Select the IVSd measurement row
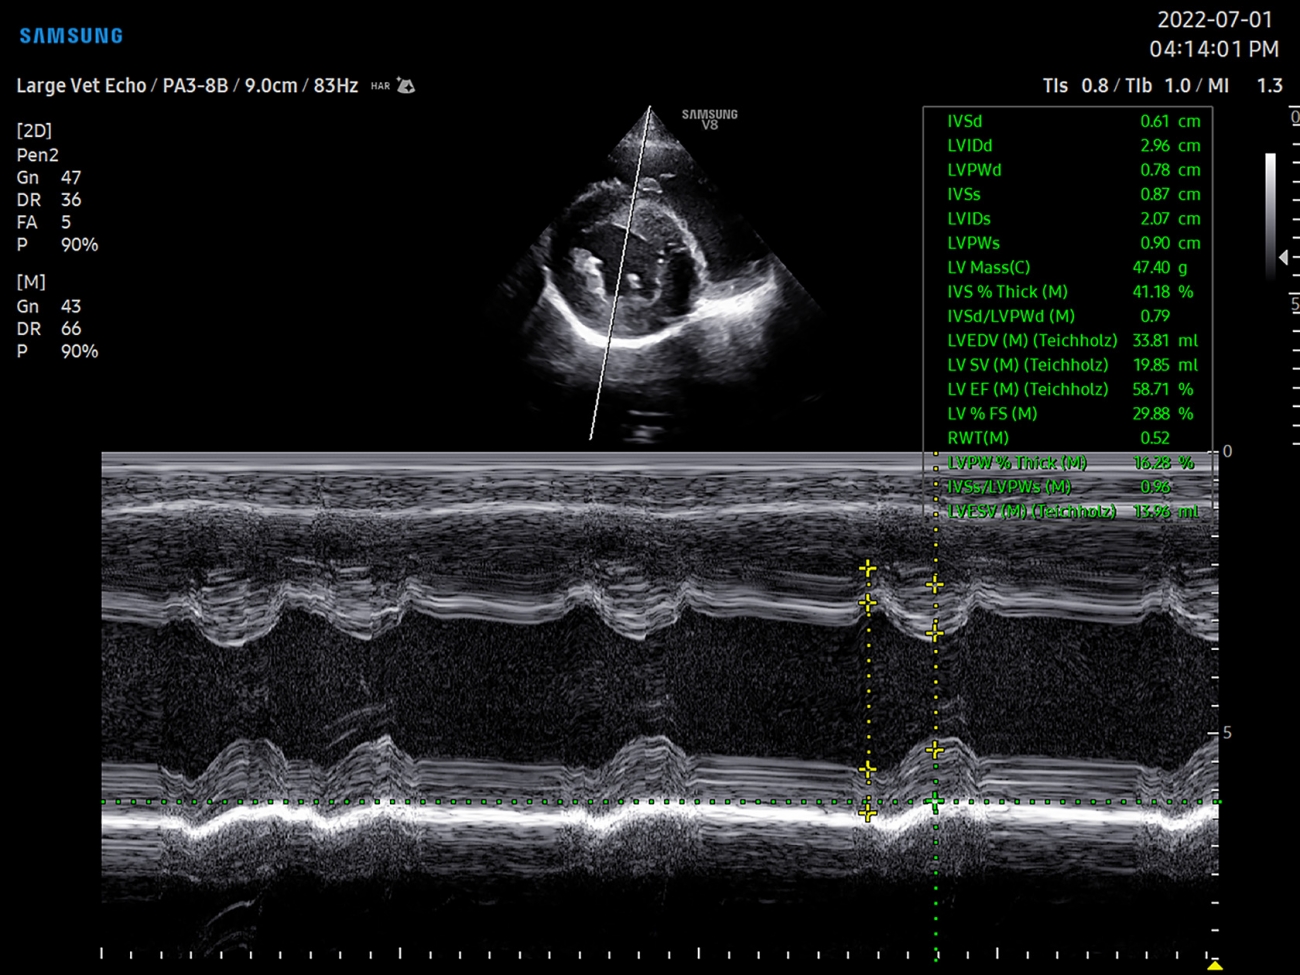 tap(1072, 121)
